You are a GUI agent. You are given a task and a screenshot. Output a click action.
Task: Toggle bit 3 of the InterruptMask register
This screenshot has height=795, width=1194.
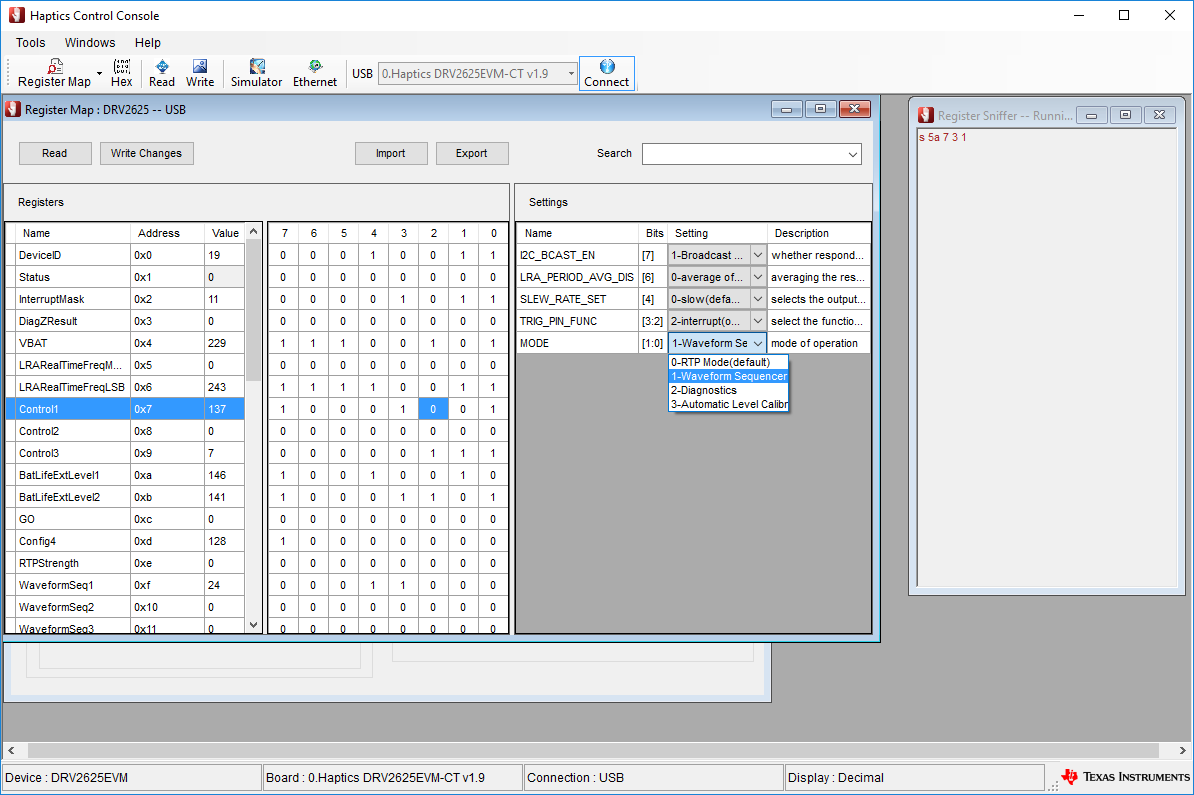[x=404, y=299]
